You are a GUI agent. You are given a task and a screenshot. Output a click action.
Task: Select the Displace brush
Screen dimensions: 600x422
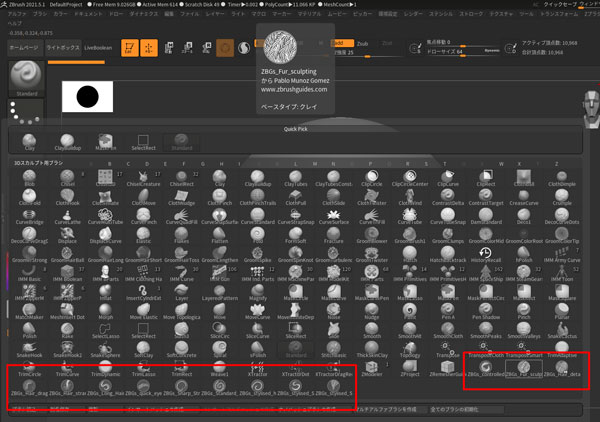click(x=67, y=236)
